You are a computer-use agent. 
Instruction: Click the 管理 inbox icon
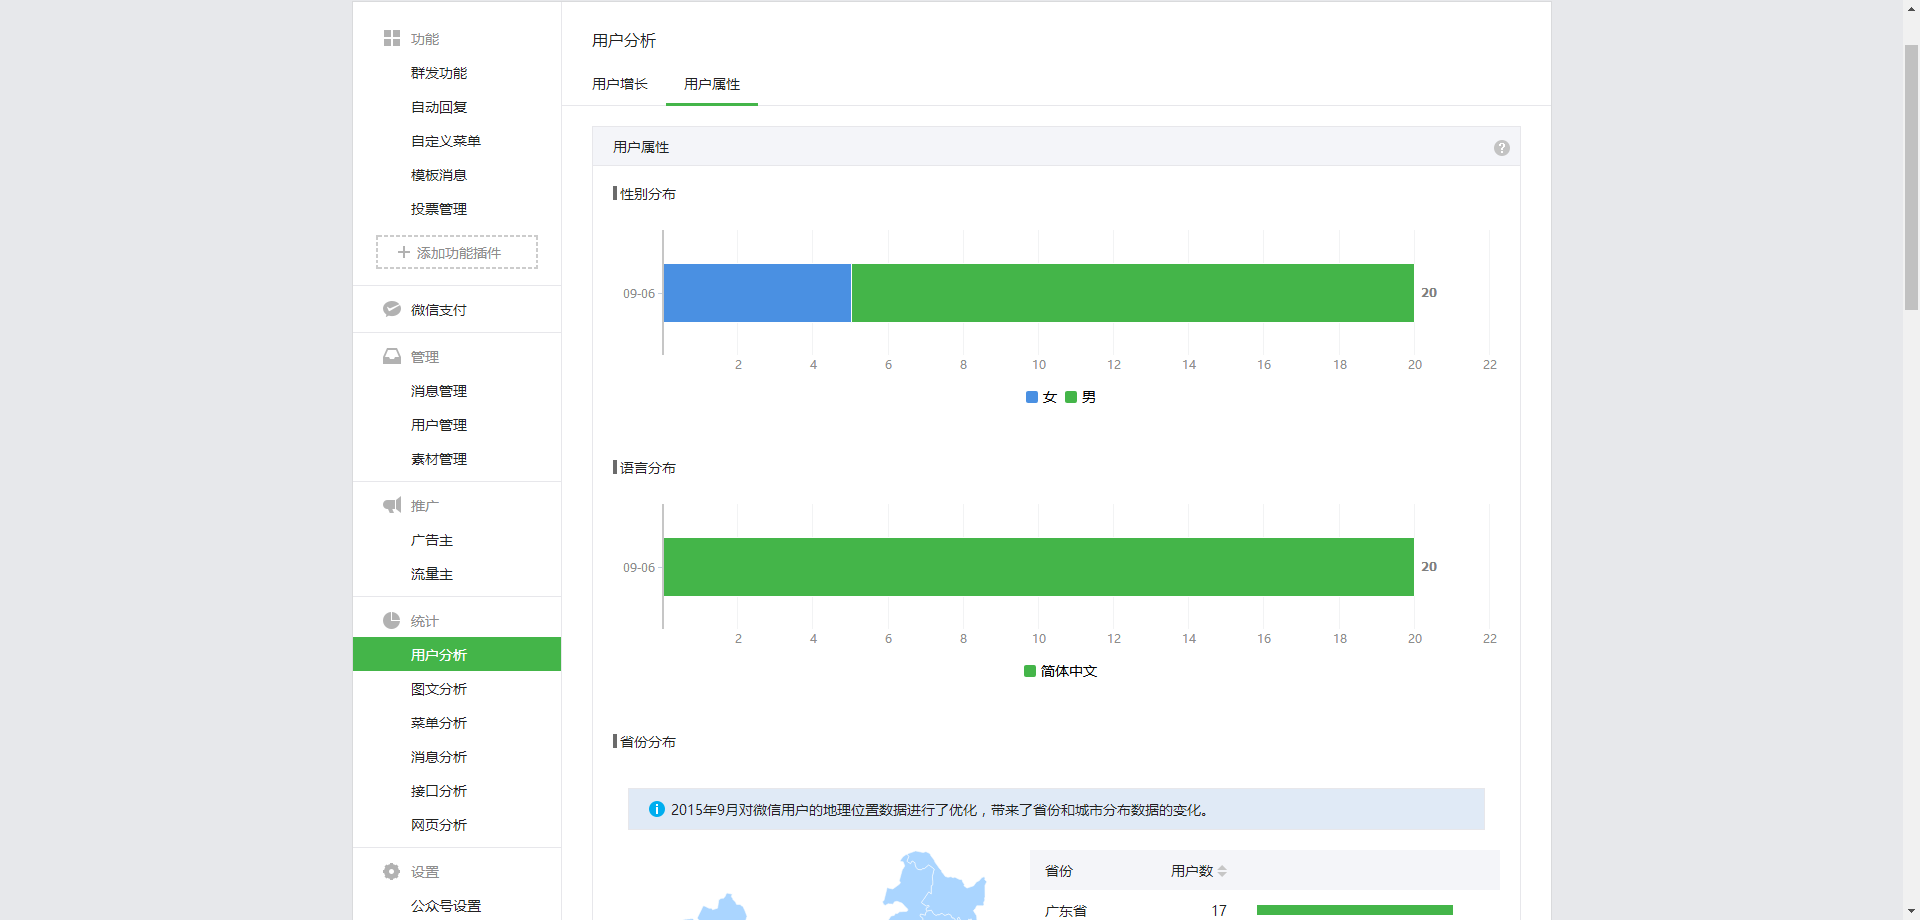392,356
